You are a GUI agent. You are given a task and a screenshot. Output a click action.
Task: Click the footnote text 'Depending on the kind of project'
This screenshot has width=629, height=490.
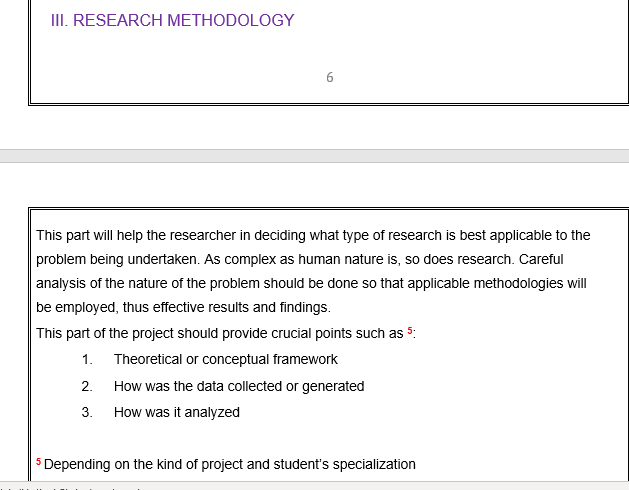pyautogui.click(x=229, y=464)
